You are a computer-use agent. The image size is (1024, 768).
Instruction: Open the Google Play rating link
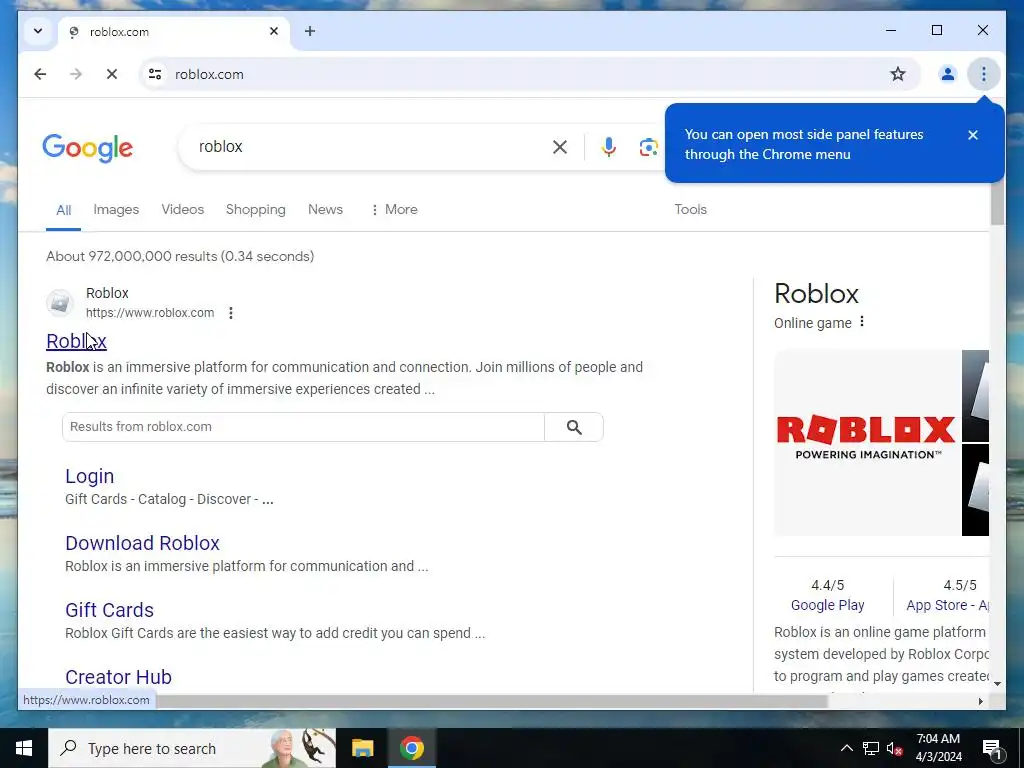(827, 605)
